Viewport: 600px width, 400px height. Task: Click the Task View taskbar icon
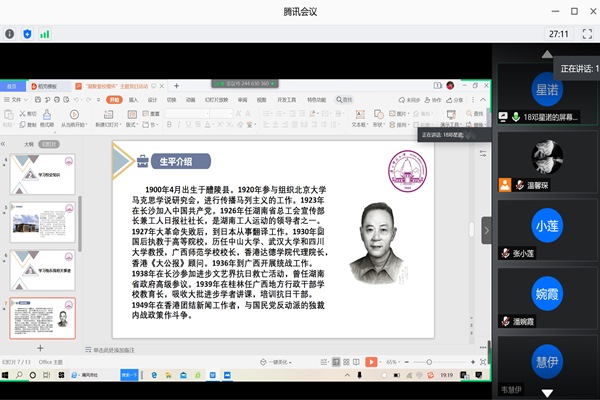pyautogui.click(x=46, y=375)
